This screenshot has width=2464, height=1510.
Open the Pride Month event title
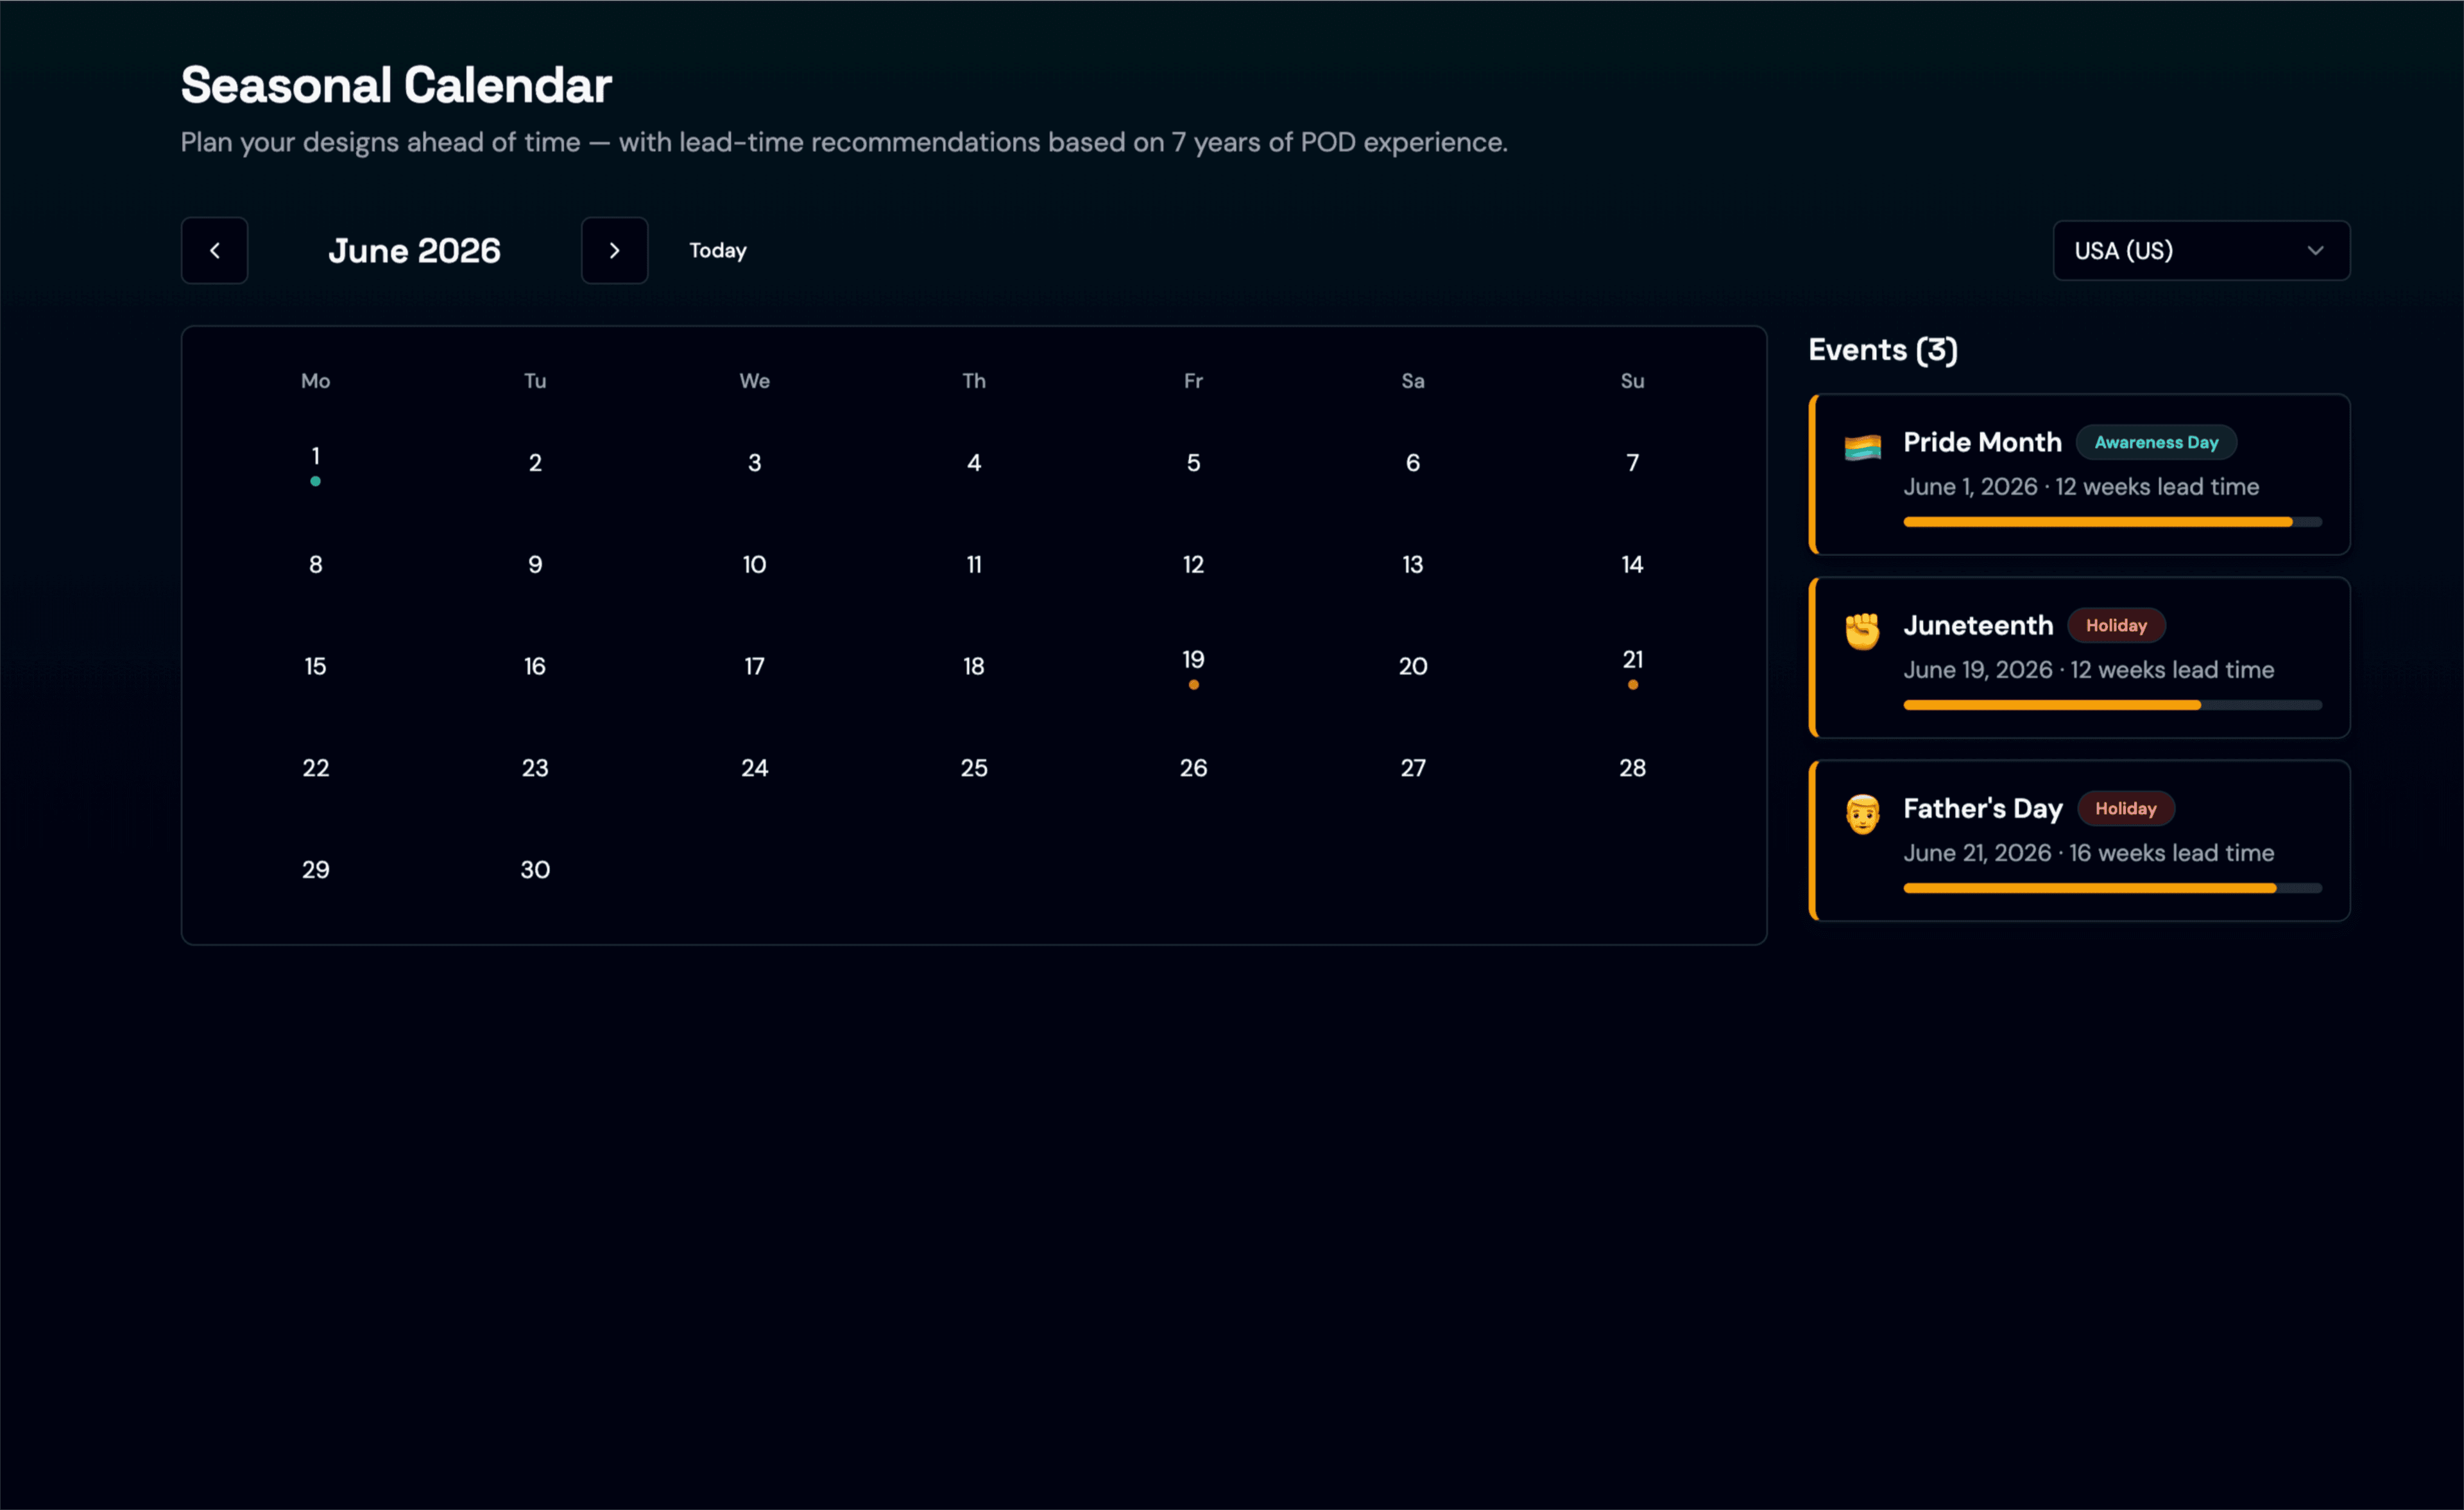[x=1982, y=442]
